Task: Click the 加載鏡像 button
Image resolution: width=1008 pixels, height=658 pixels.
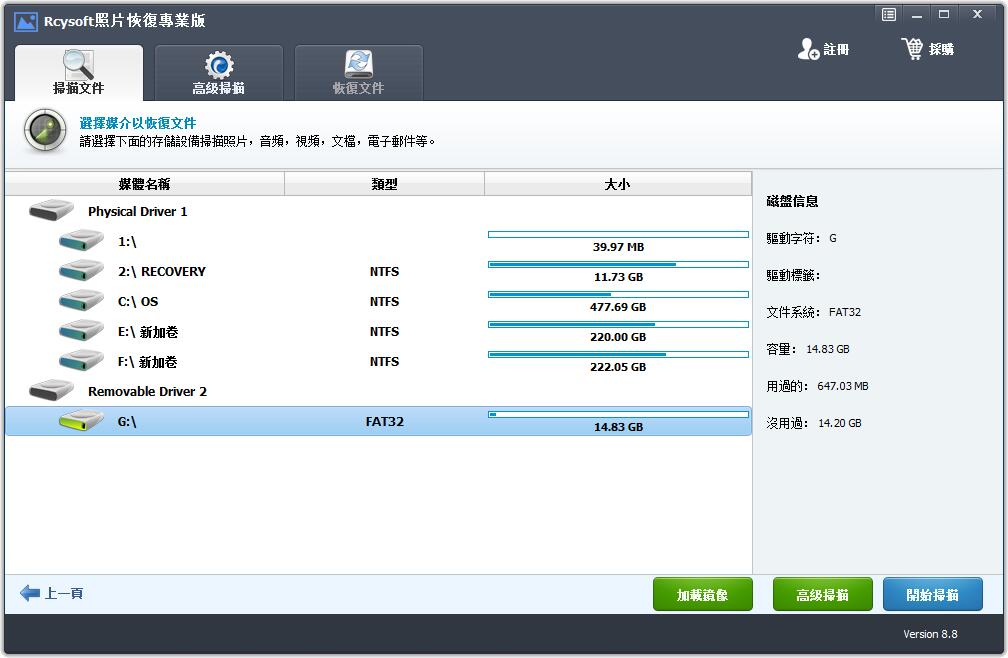Action: point(702,595)
